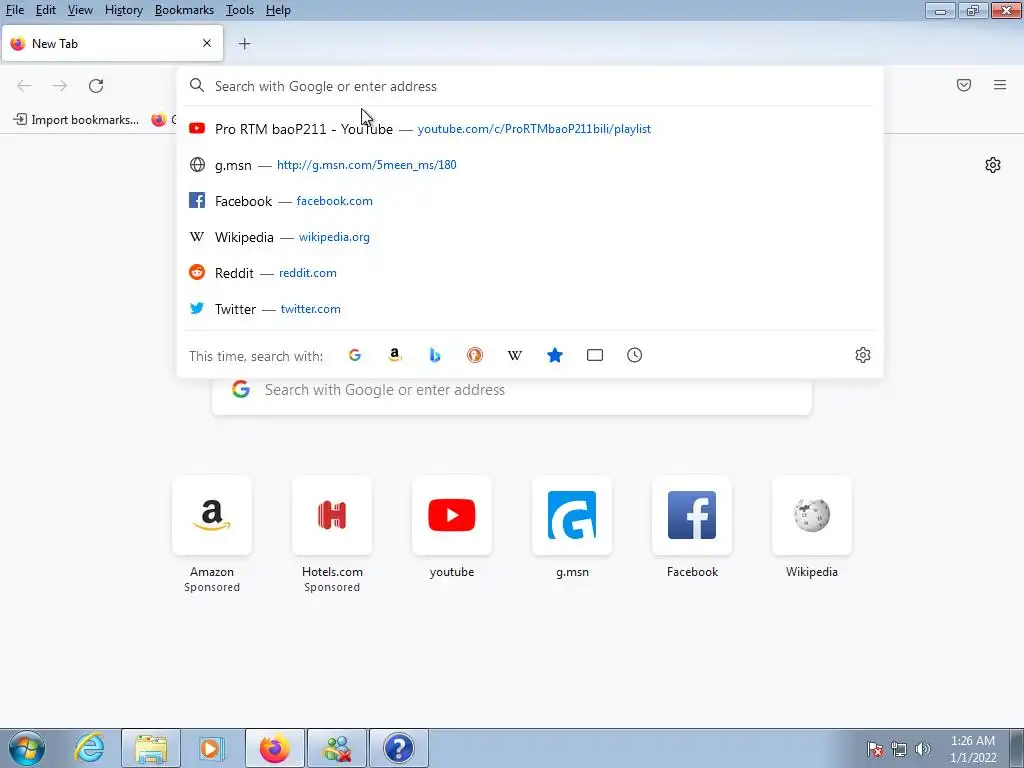Select the Reddit suggestion row

coord(530,273)
